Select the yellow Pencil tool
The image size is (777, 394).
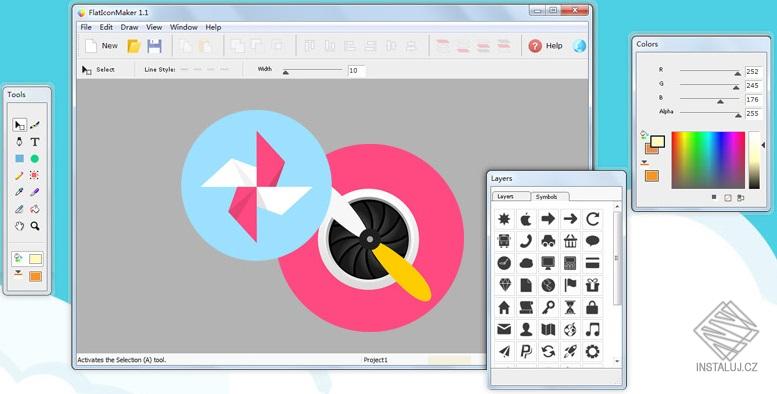click(19, 175)
